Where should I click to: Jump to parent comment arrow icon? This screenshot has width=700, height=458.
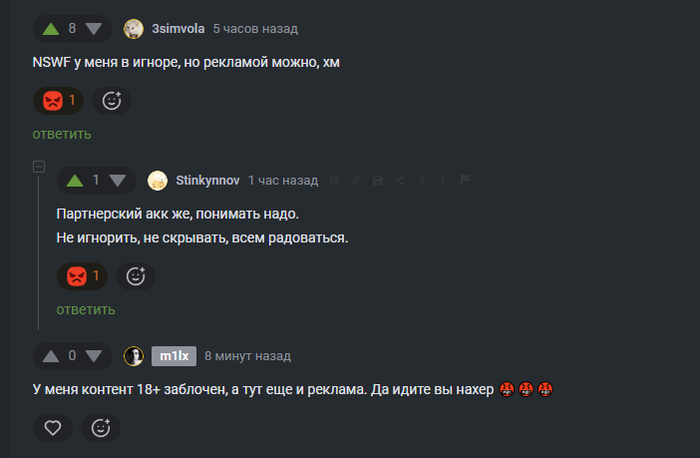click(422, 180)
